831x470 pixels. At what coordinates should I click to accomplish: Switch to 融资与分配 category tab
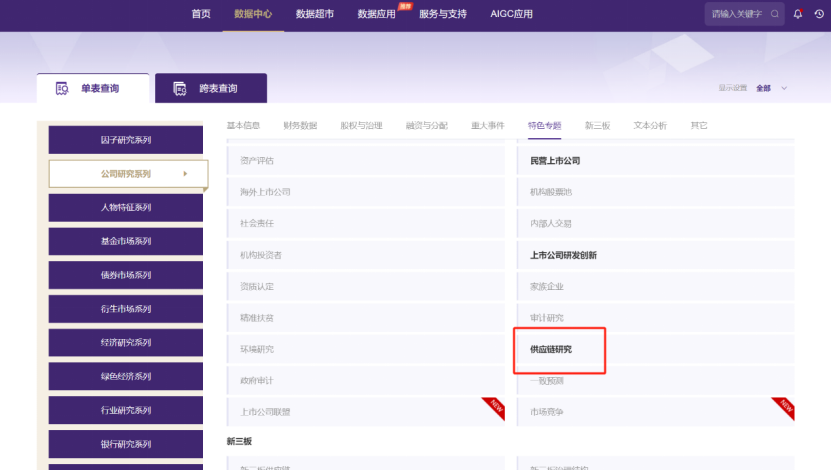pos(427,126)
